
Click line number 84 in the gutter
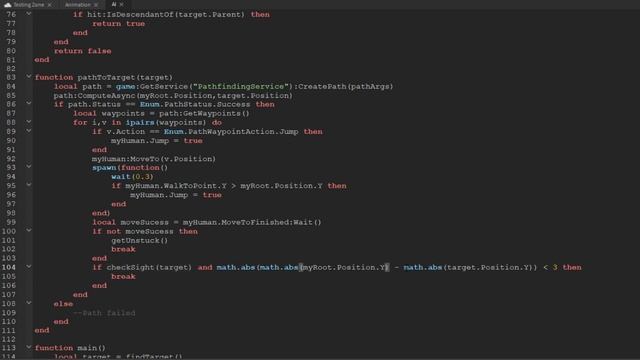[x=11, y=87]
